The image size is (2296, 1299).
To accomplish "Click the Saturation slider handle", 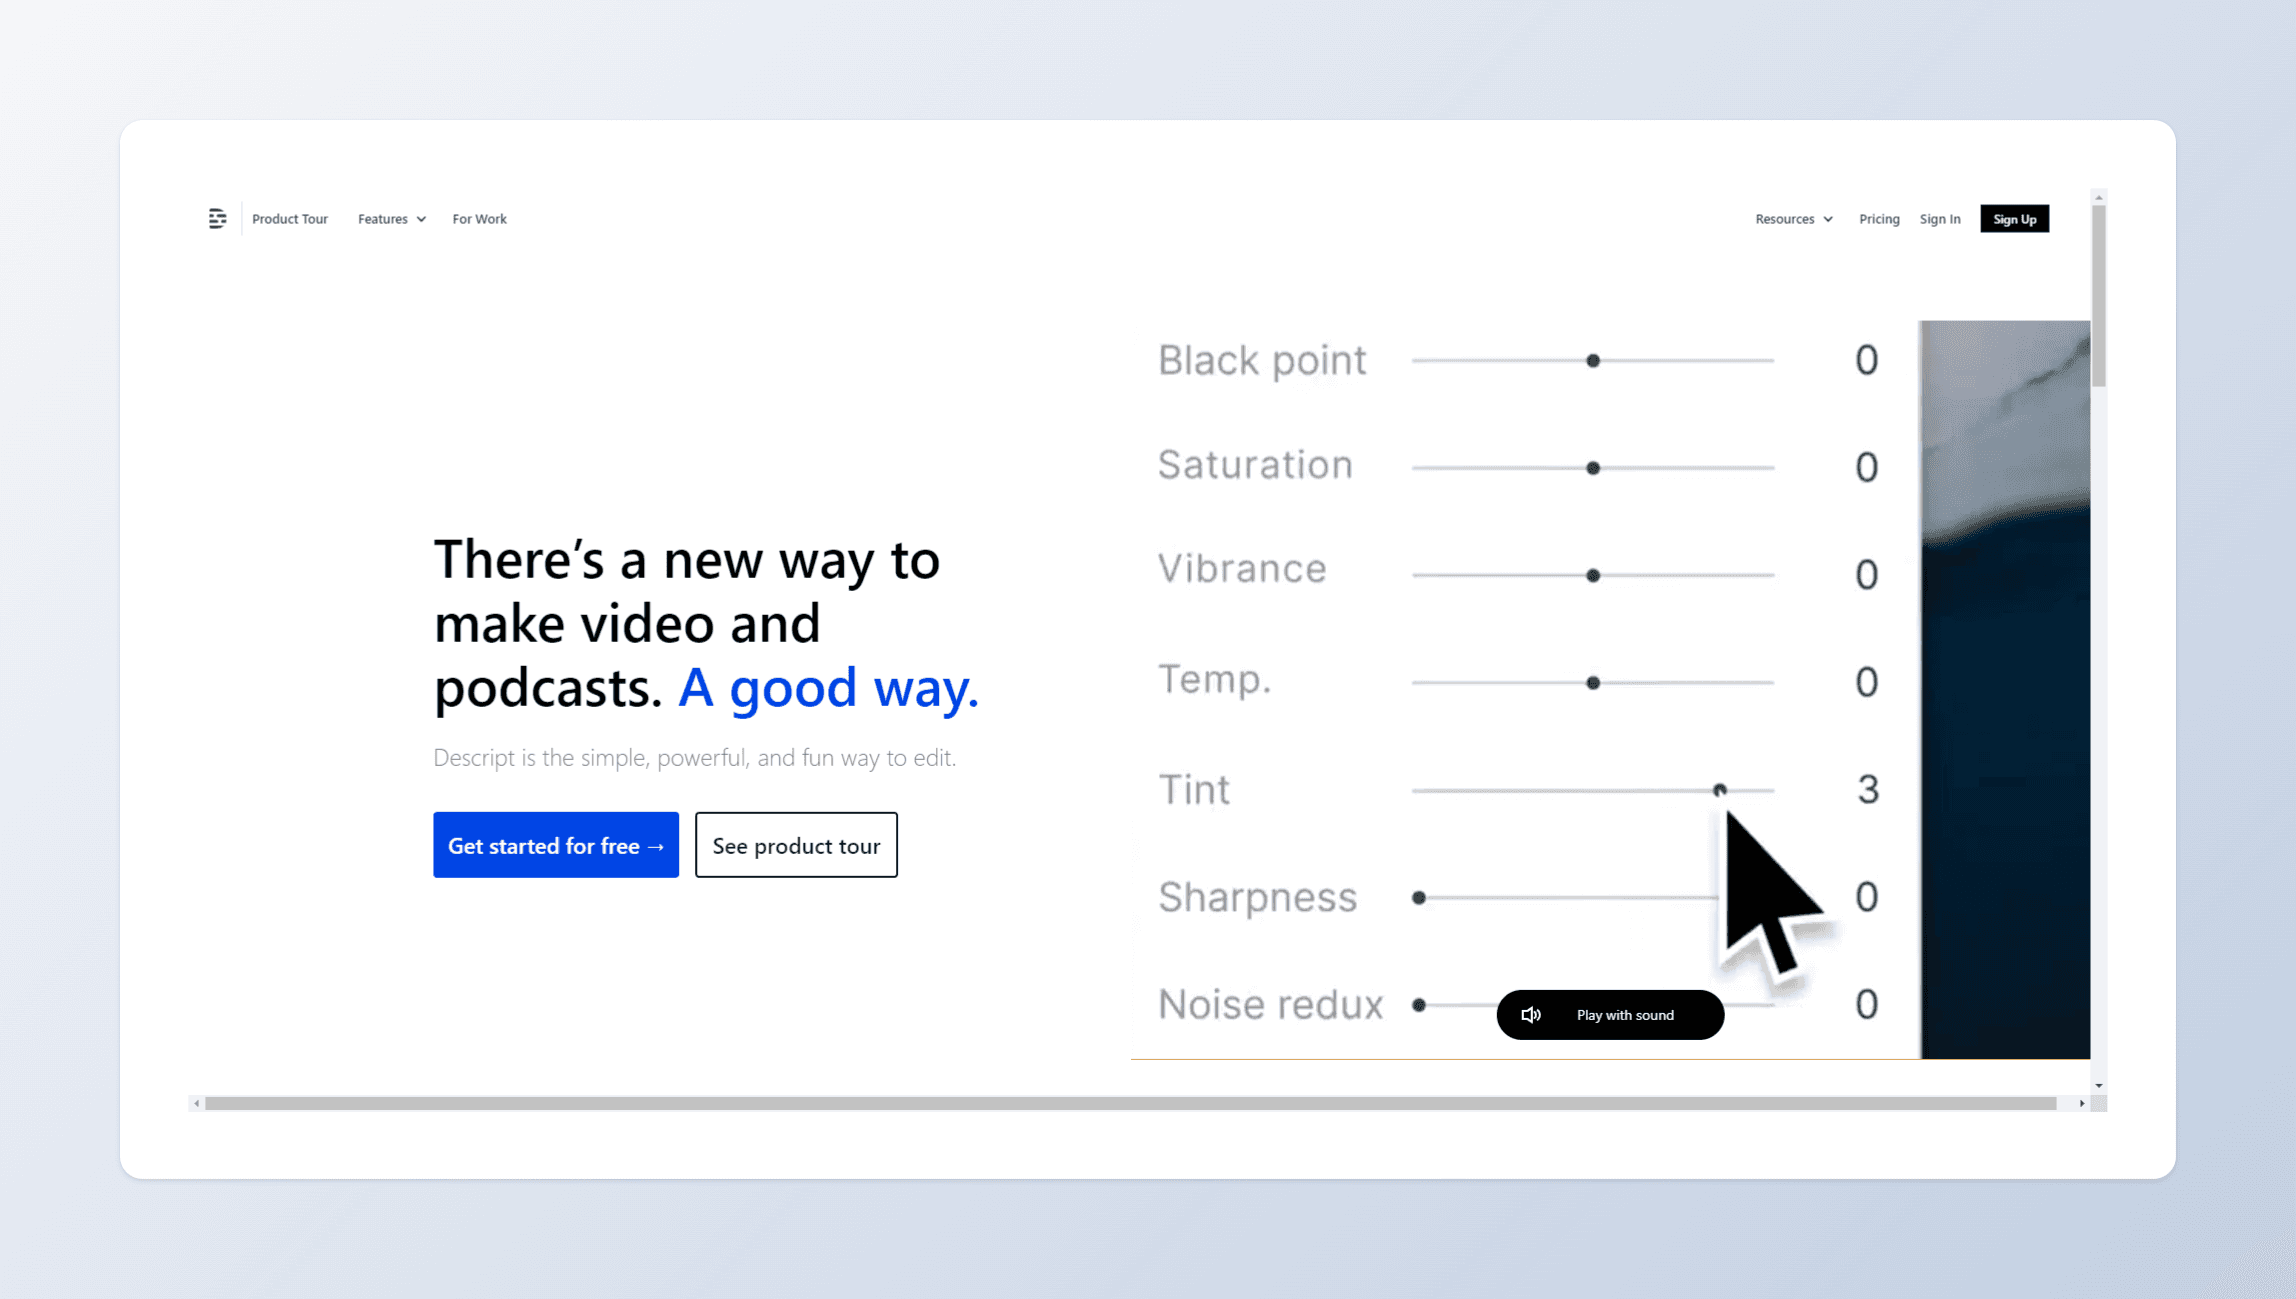I will [x=1593, y=468].
